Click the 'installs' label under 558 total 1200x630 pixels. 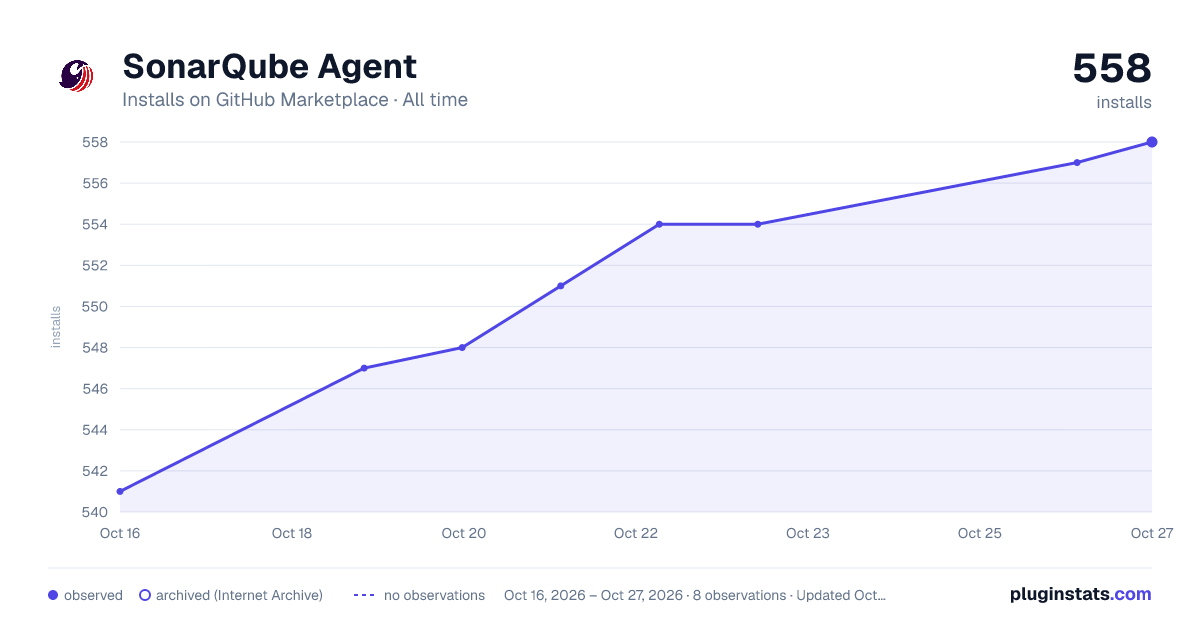(1124, 102)
